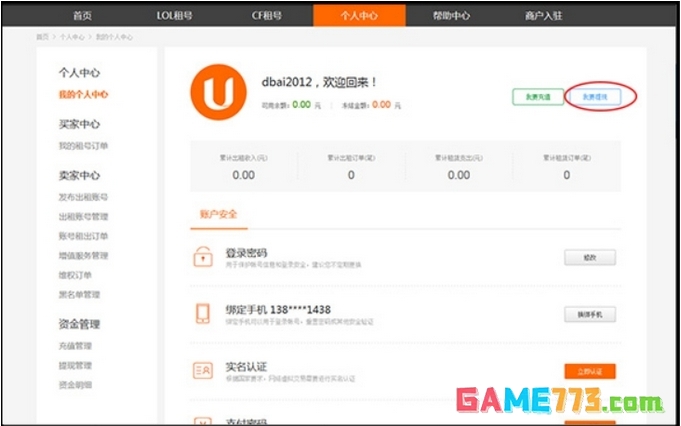This screenshot has height=426, width=681.
Task: Open the CF租号 navigation tab
Action: (x=267, y=16)
